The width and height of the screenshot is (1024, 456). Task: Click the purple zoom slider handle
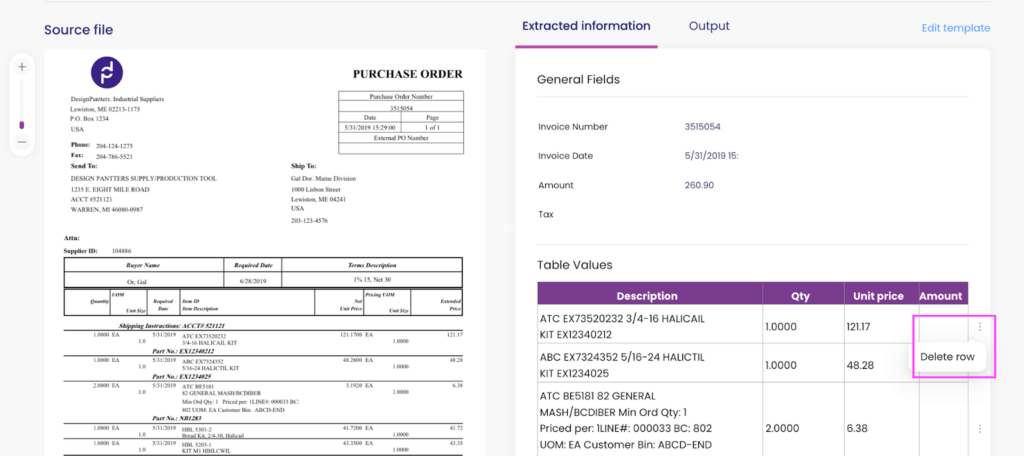click(22, 125)
